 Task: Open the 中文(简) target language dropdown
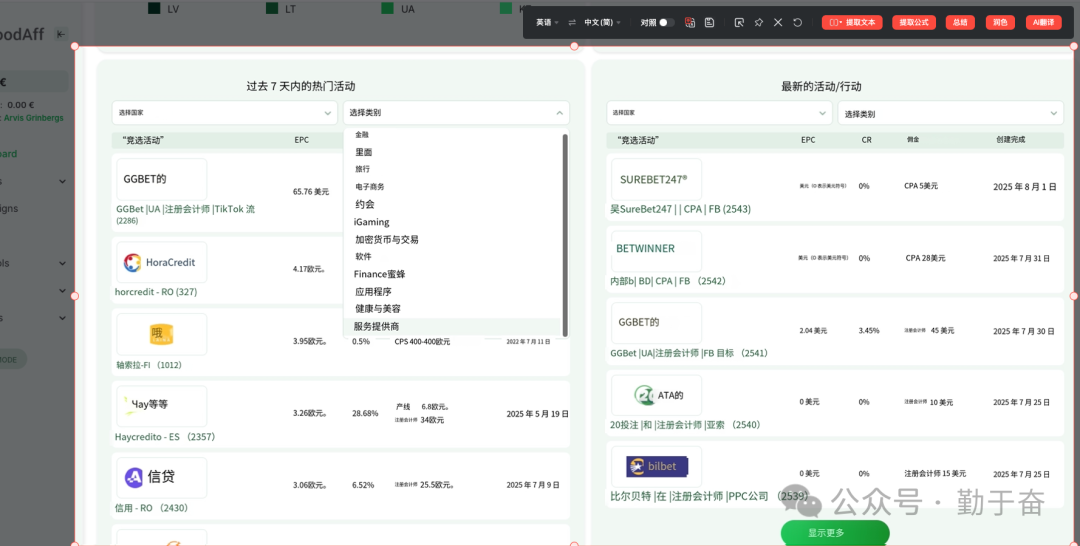(602, 23)
